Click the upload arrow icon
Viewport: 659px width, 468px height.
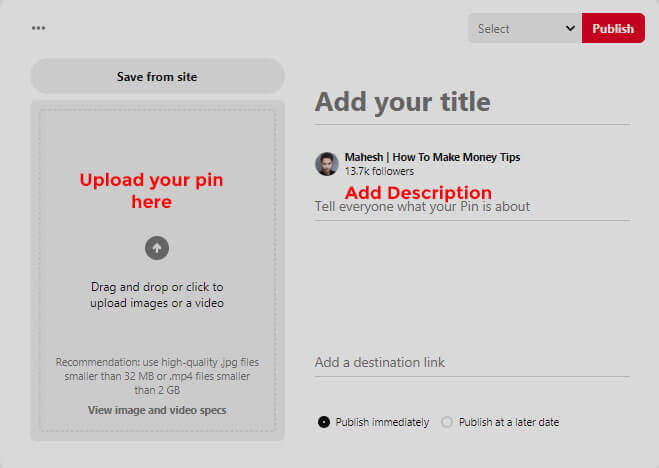click(157, 248)
